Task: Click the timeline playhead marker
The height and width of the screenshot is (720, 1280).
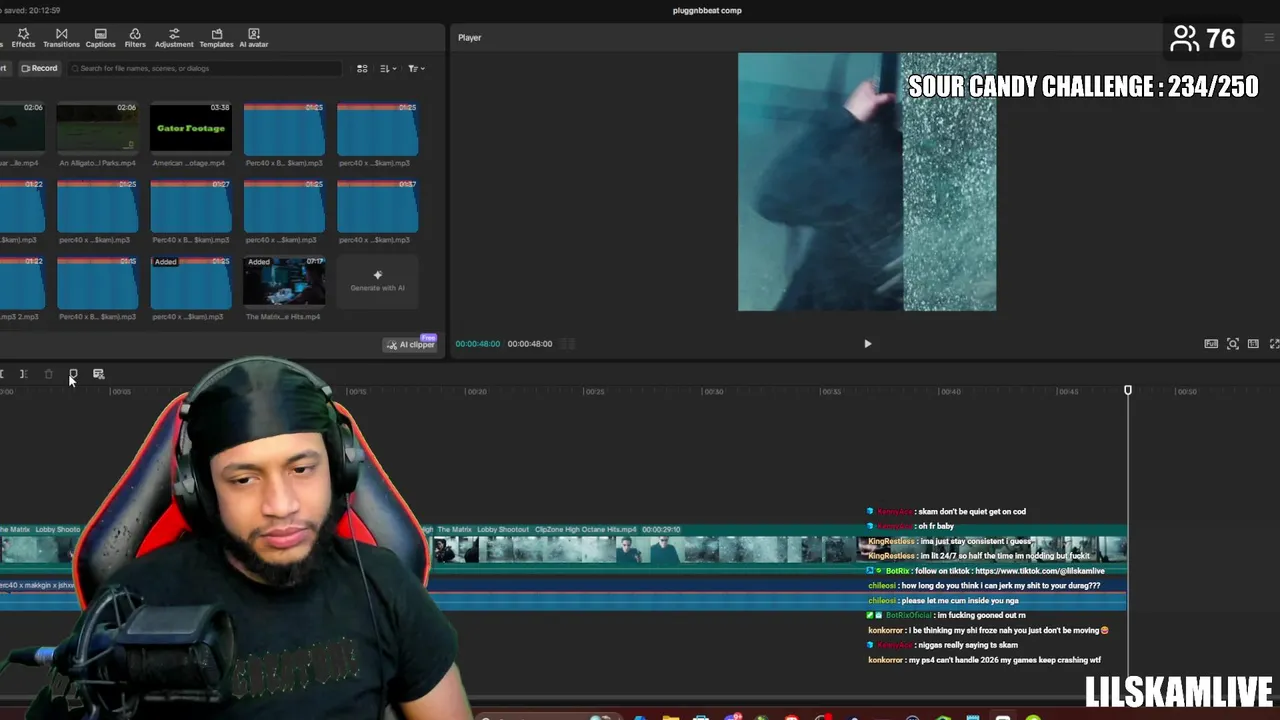Action: 1128,391
